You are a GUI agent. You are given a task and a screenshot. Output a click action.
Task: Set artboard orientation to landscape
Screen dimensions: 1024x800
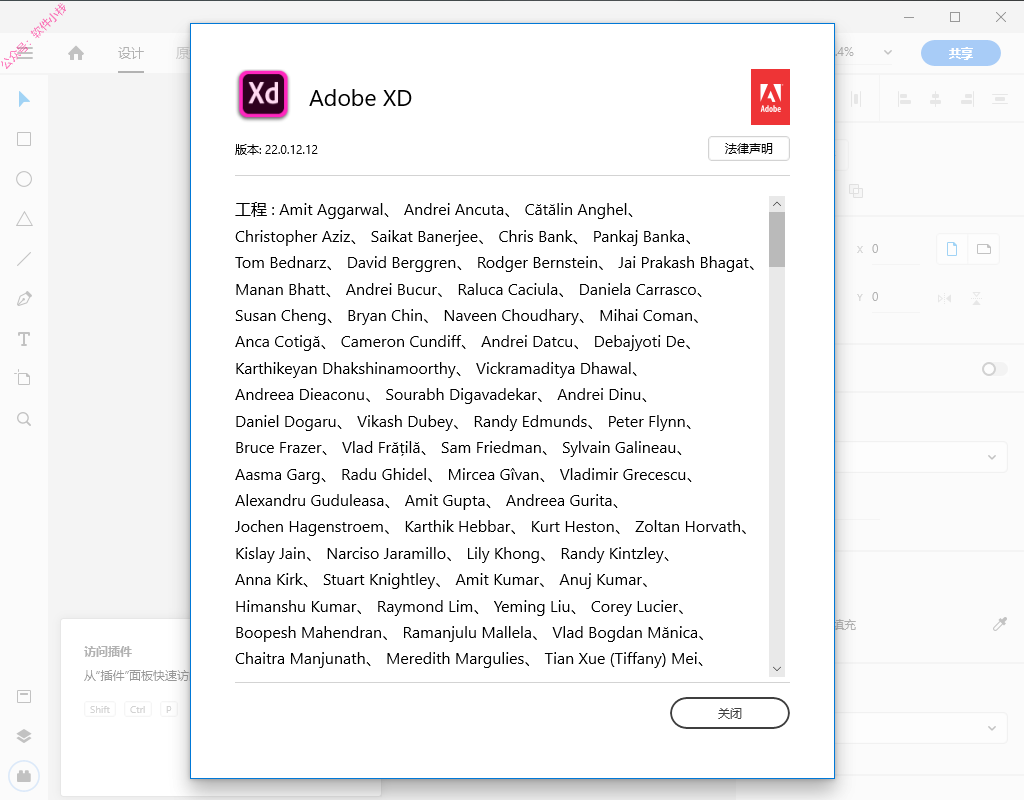point(984,249)
